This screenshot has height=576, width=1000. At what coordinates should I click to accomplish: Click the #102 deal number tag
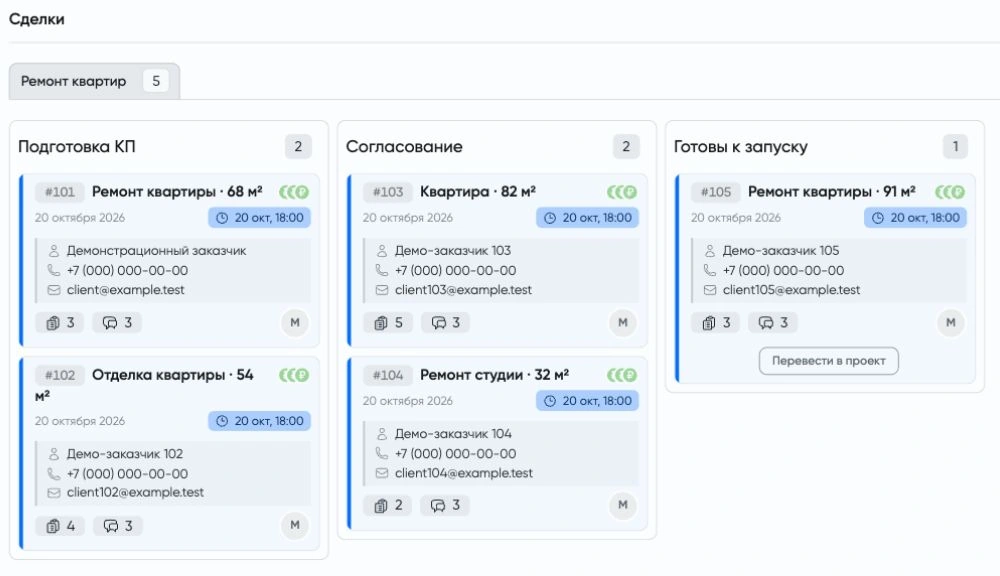(59, 375)
